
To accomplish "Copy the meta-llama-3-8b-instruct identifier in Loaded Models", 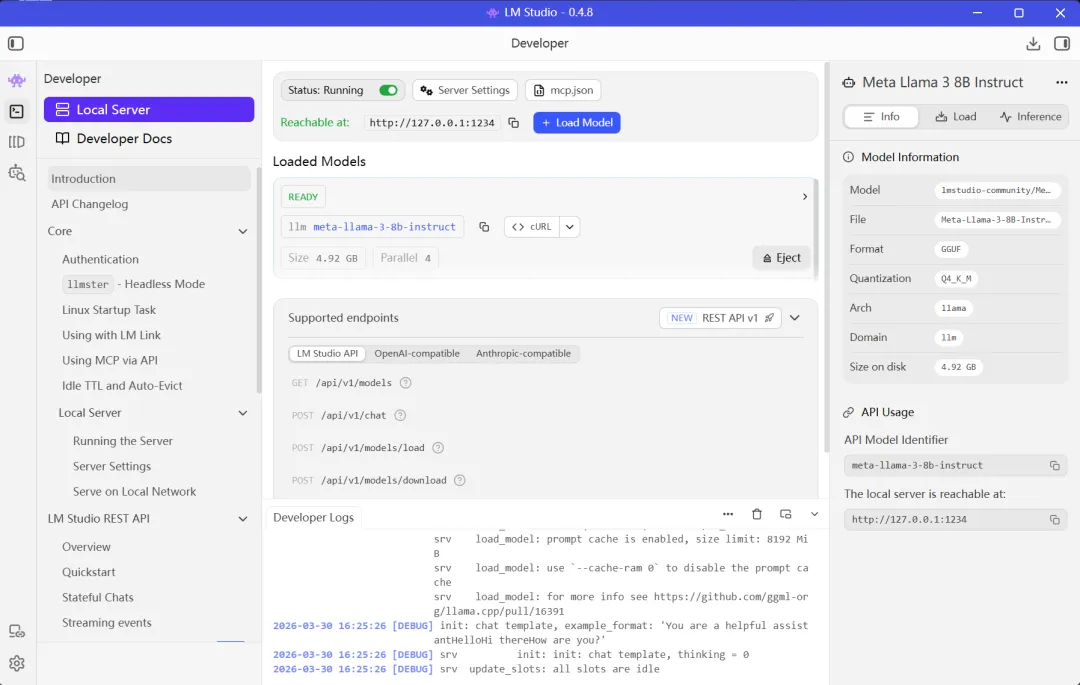I will (x=484, y=226).
